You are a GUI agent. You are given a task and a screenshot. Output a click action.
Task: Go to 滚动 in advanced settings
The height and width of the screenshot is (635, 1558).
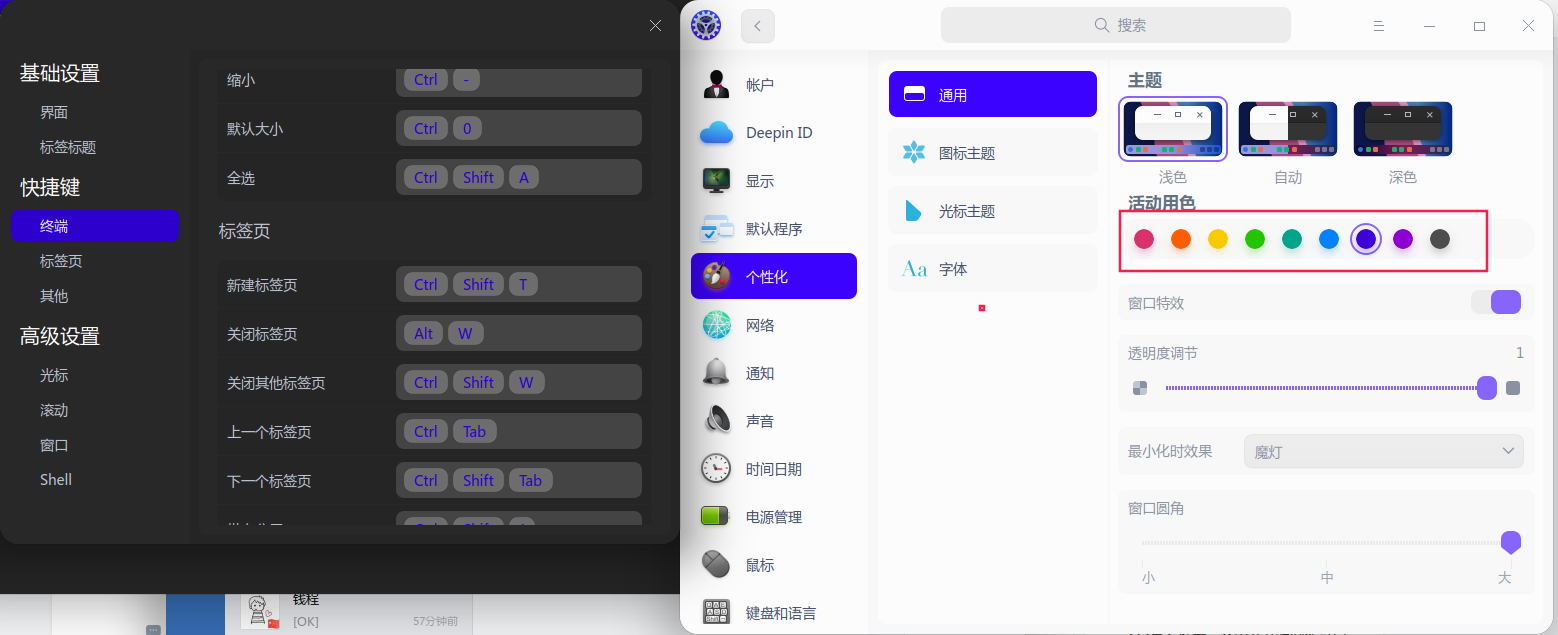coord(54,410)
